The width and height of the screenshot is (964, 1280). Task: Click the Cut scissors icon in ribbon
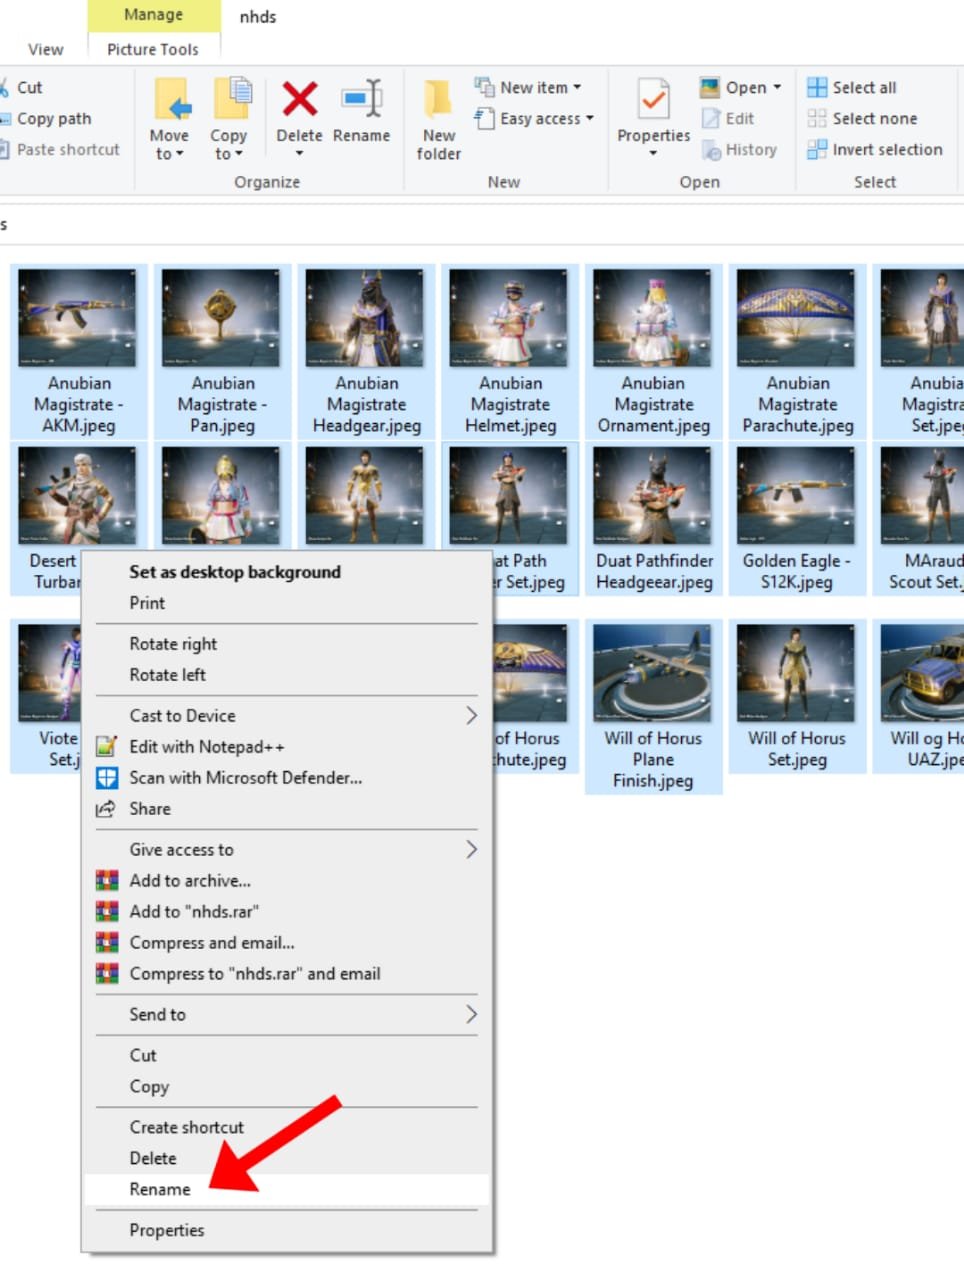[x=4, y=88]
